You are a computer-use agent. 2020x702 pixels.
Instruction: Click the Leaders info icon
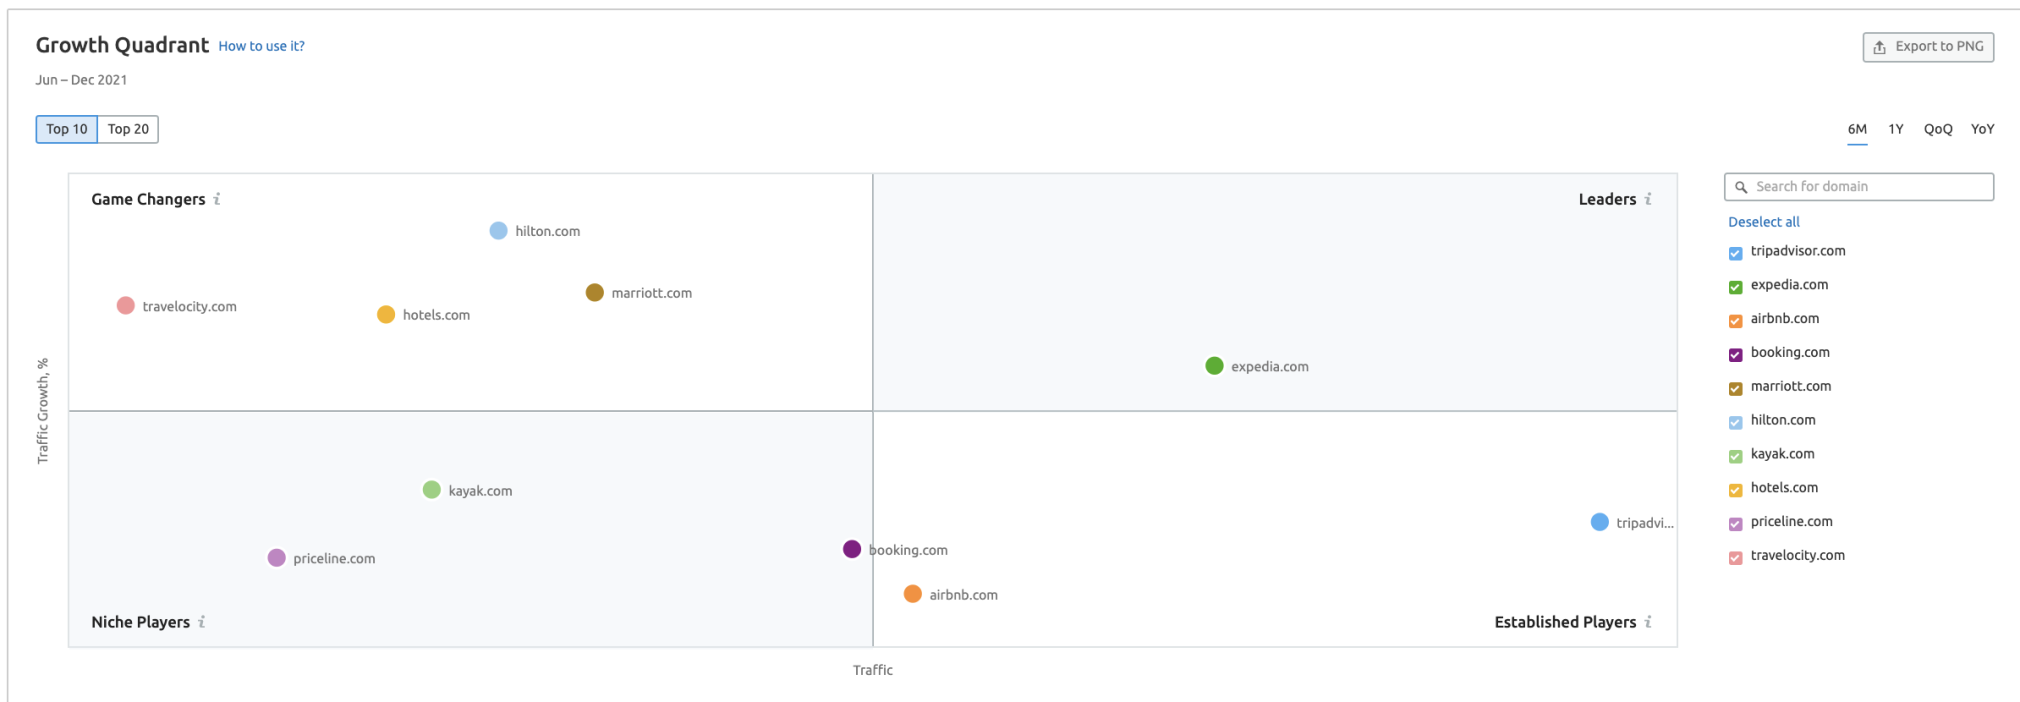click(1648, 199)
